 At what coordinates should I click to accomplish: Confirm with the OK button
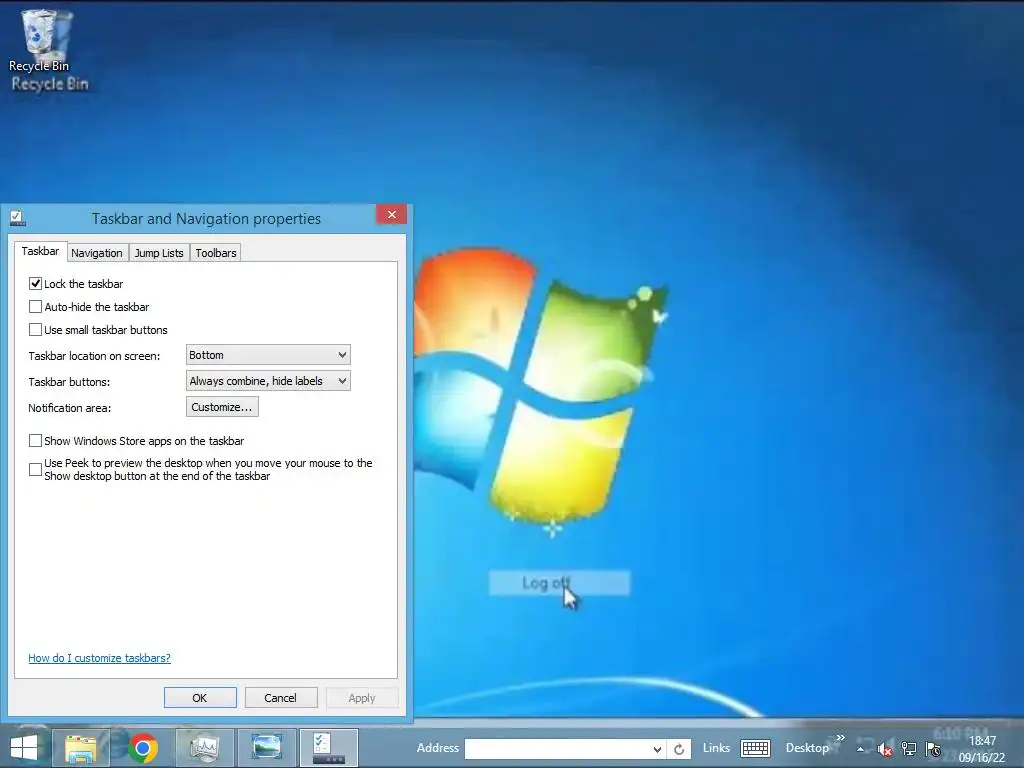[200, 697]
